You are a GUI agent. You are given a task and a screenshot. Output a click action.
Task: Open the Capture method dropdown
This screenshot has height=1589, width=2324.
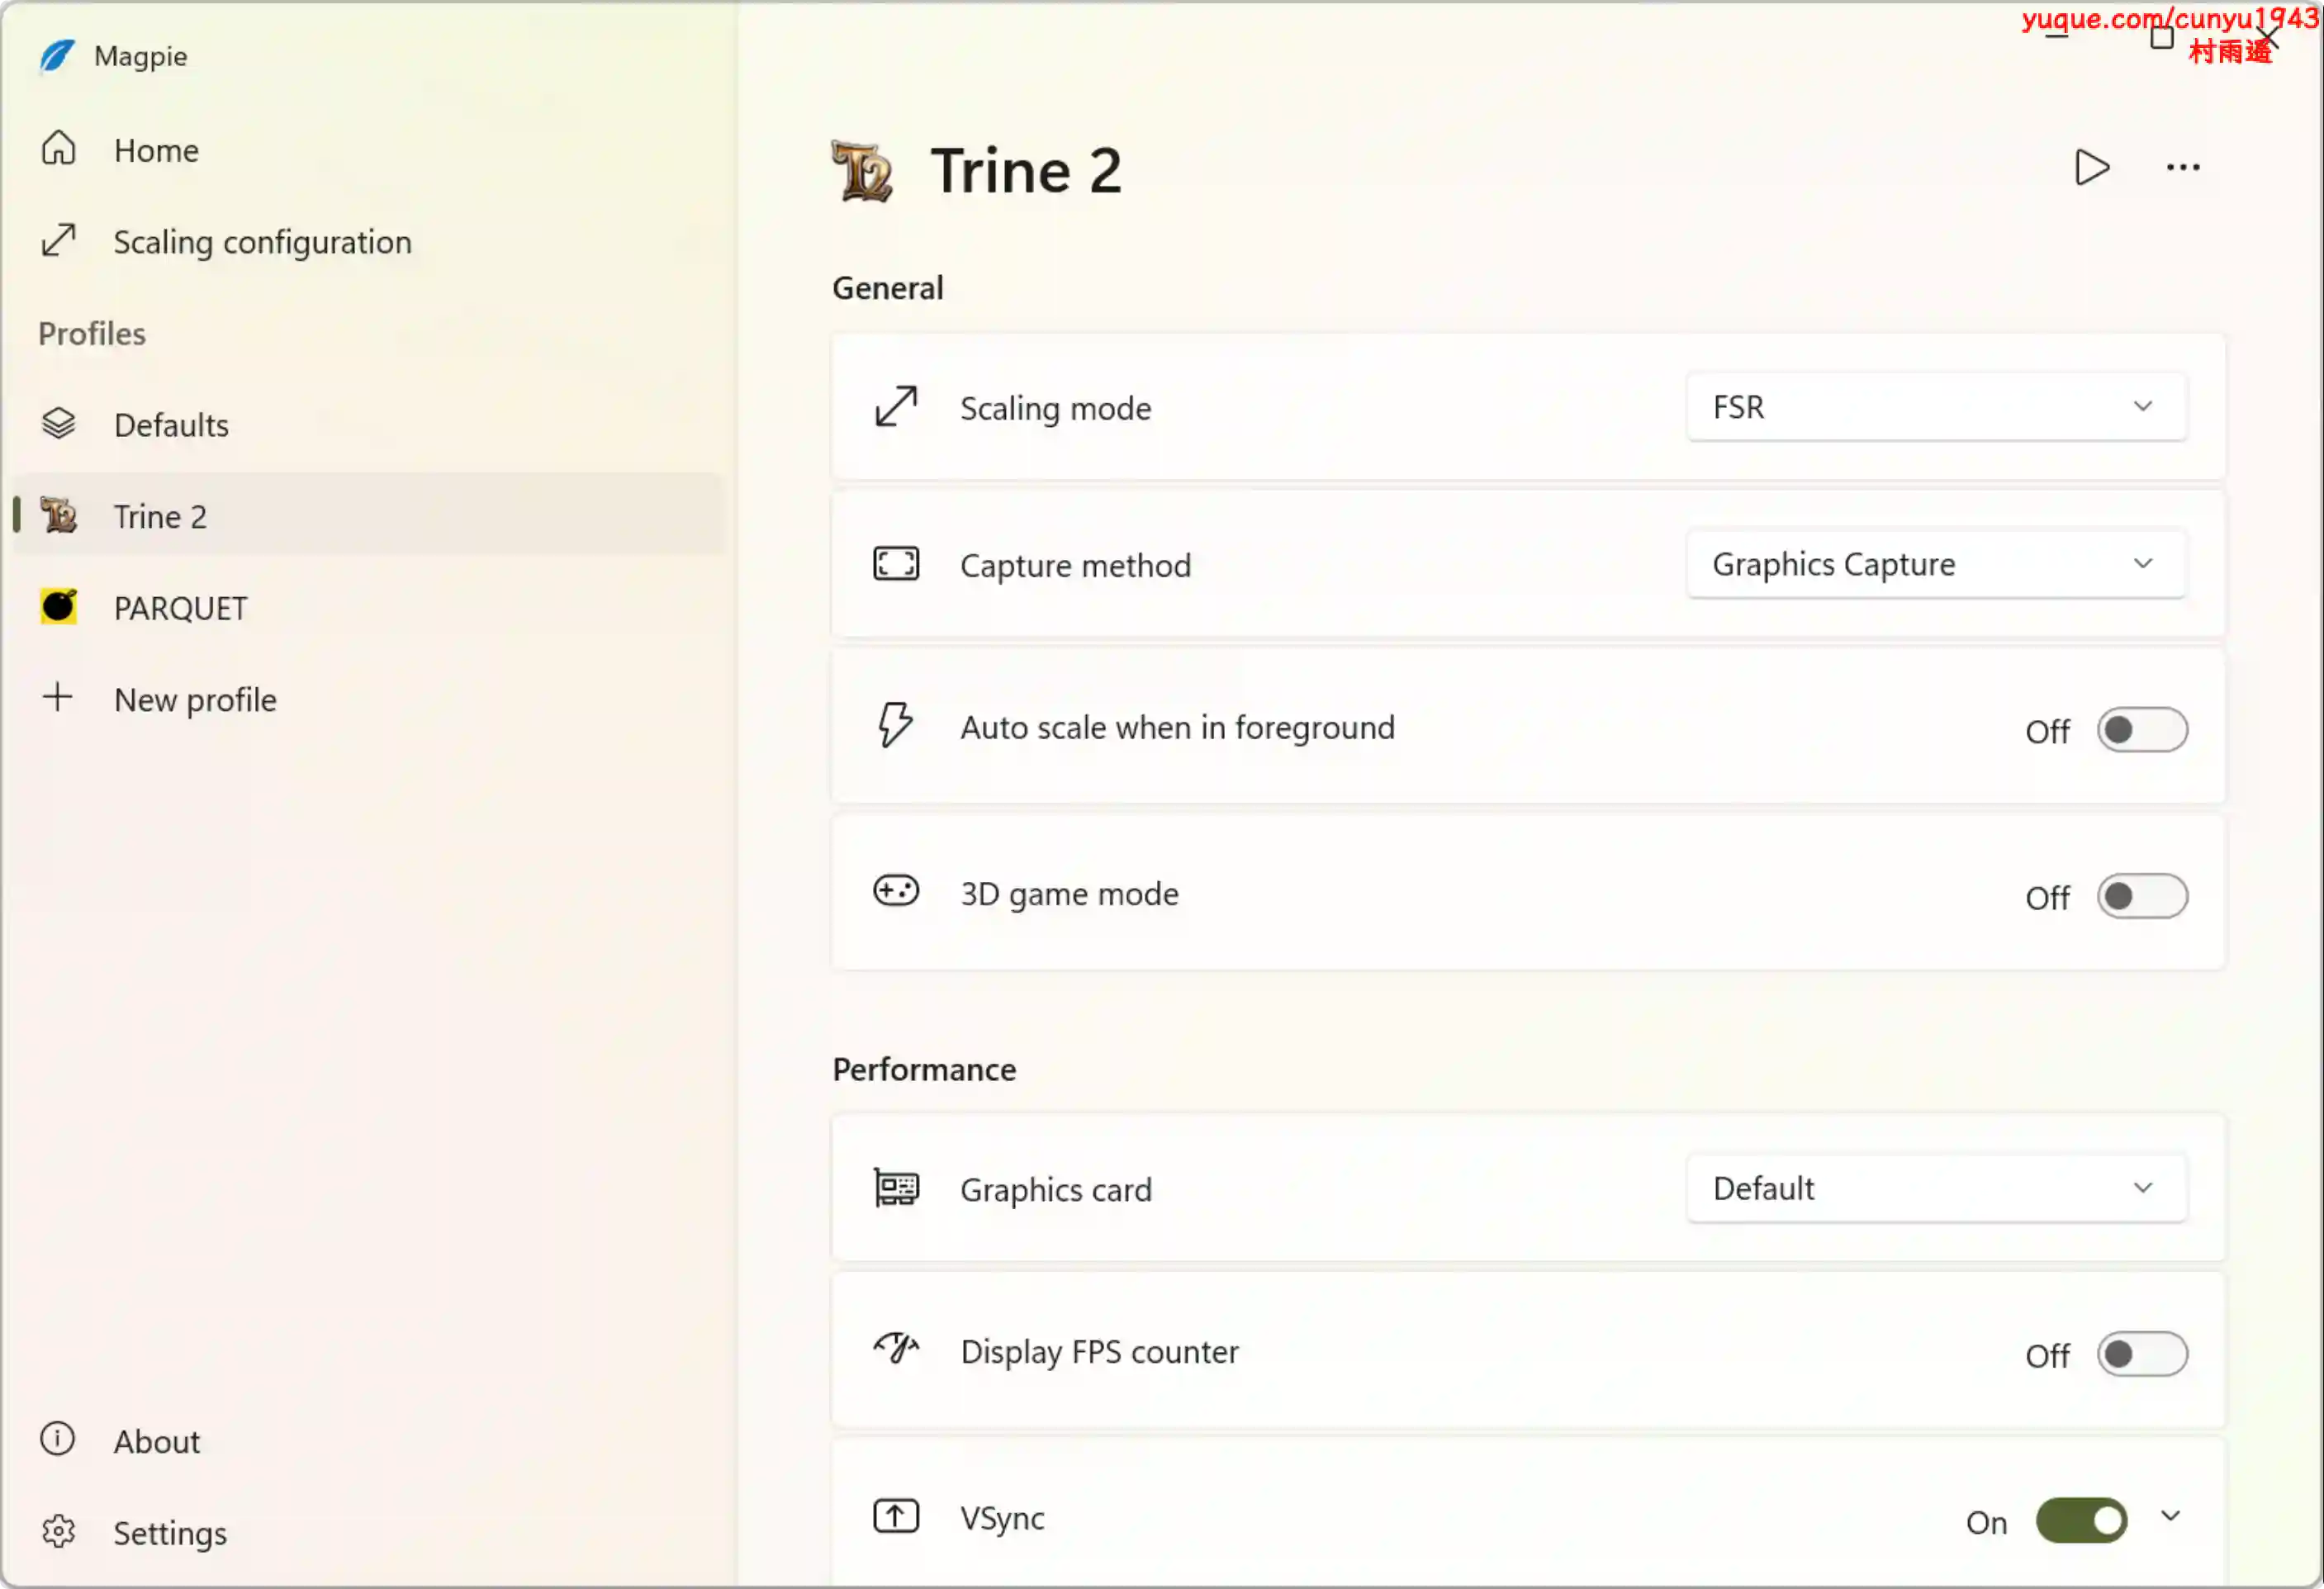click(x=1936, y=564)
